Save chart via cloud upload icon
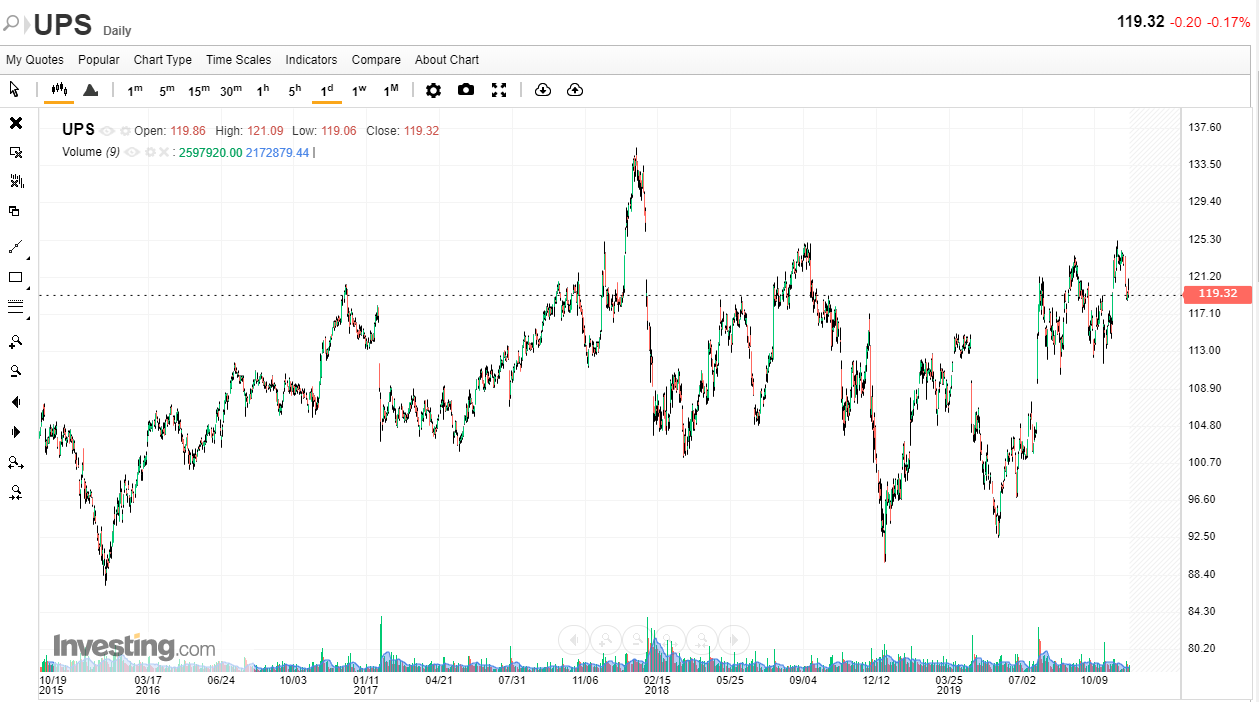Image resolution: width=1259 pixels, height=702 pixels. click(x=575, y=90)
